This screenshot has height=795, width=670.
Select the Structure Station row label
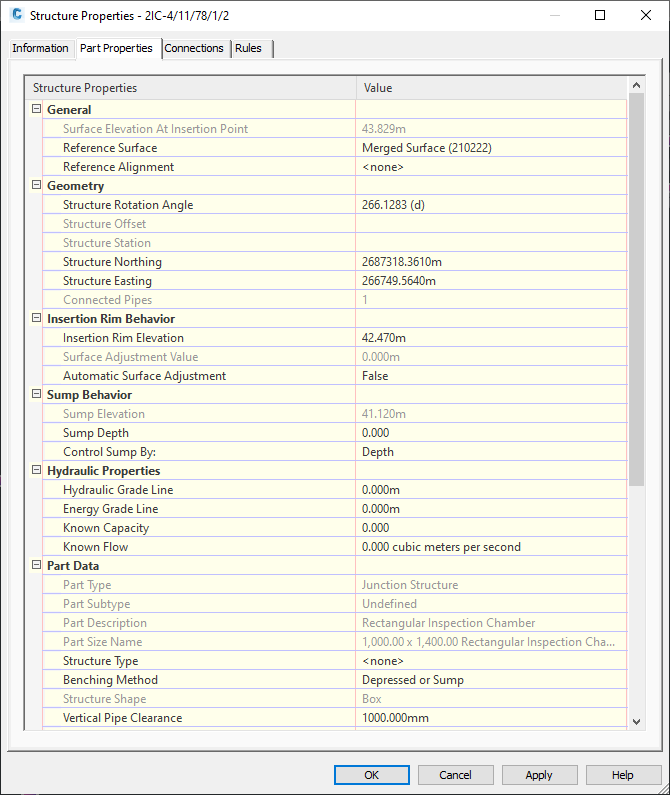coord(107,243)
